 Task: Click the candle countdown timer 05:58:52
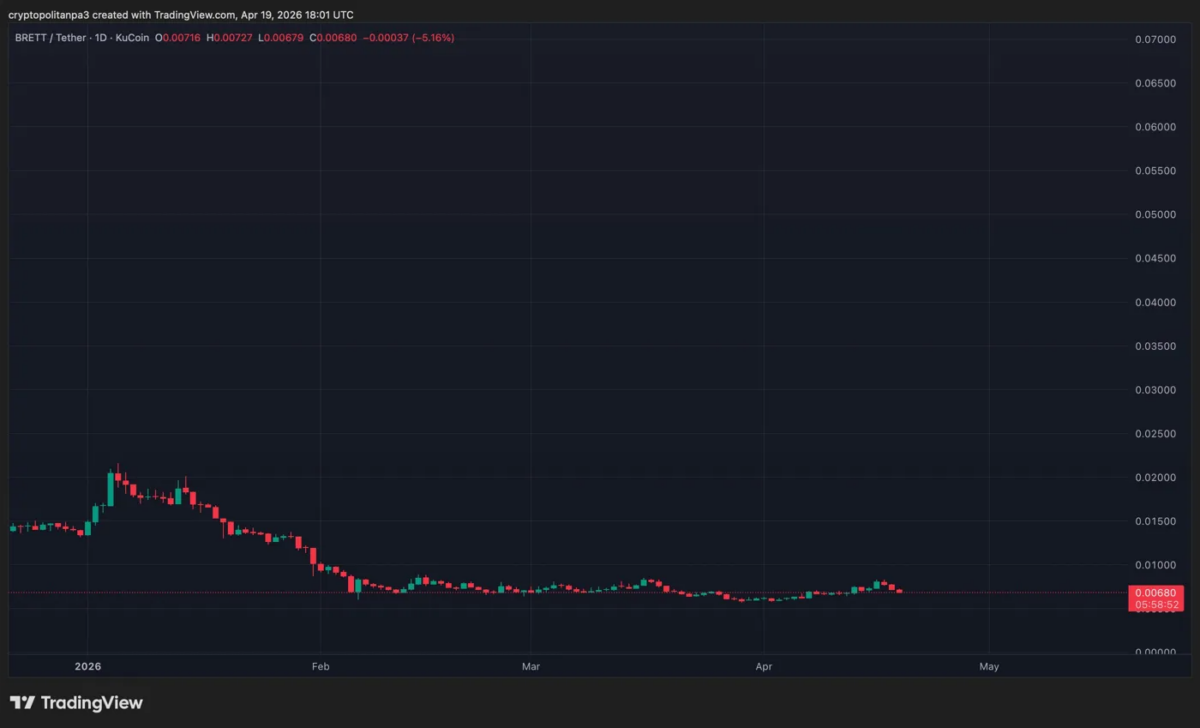pyautogui.click(x=1155, y=604)
